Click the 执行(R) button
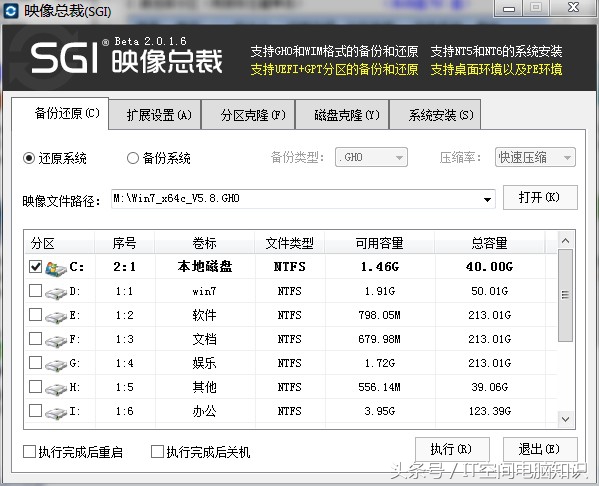 pyautogui.click(x=452, y=449)
